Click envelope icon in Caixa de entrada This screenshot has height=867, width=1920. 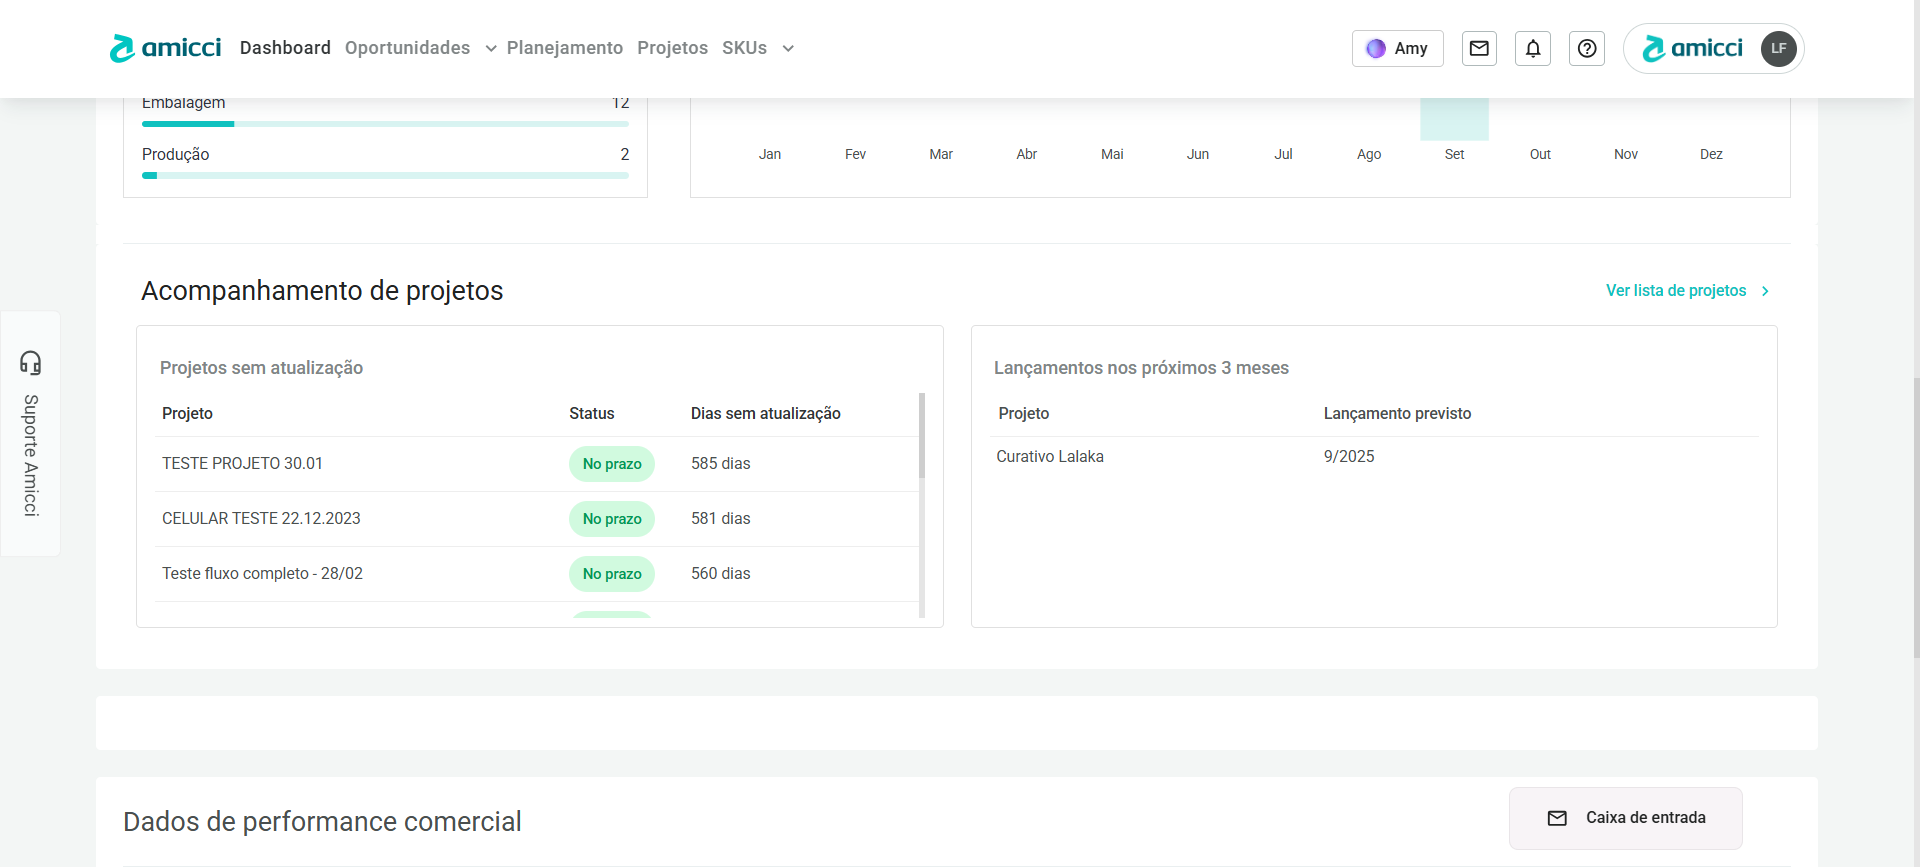click(x=1557, y=818)
